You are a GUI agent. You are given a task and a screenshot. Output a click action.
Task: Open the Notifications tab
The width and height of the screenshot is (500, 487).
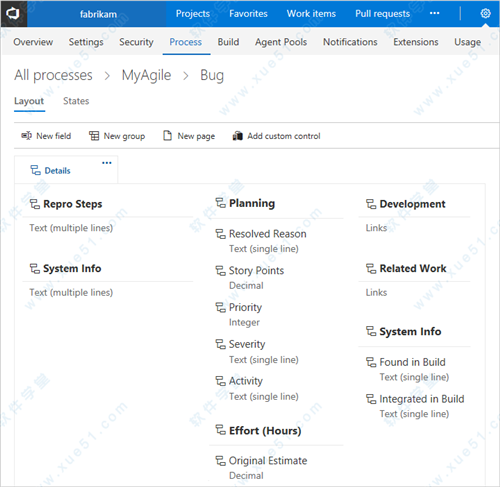(x=350, y=42)
